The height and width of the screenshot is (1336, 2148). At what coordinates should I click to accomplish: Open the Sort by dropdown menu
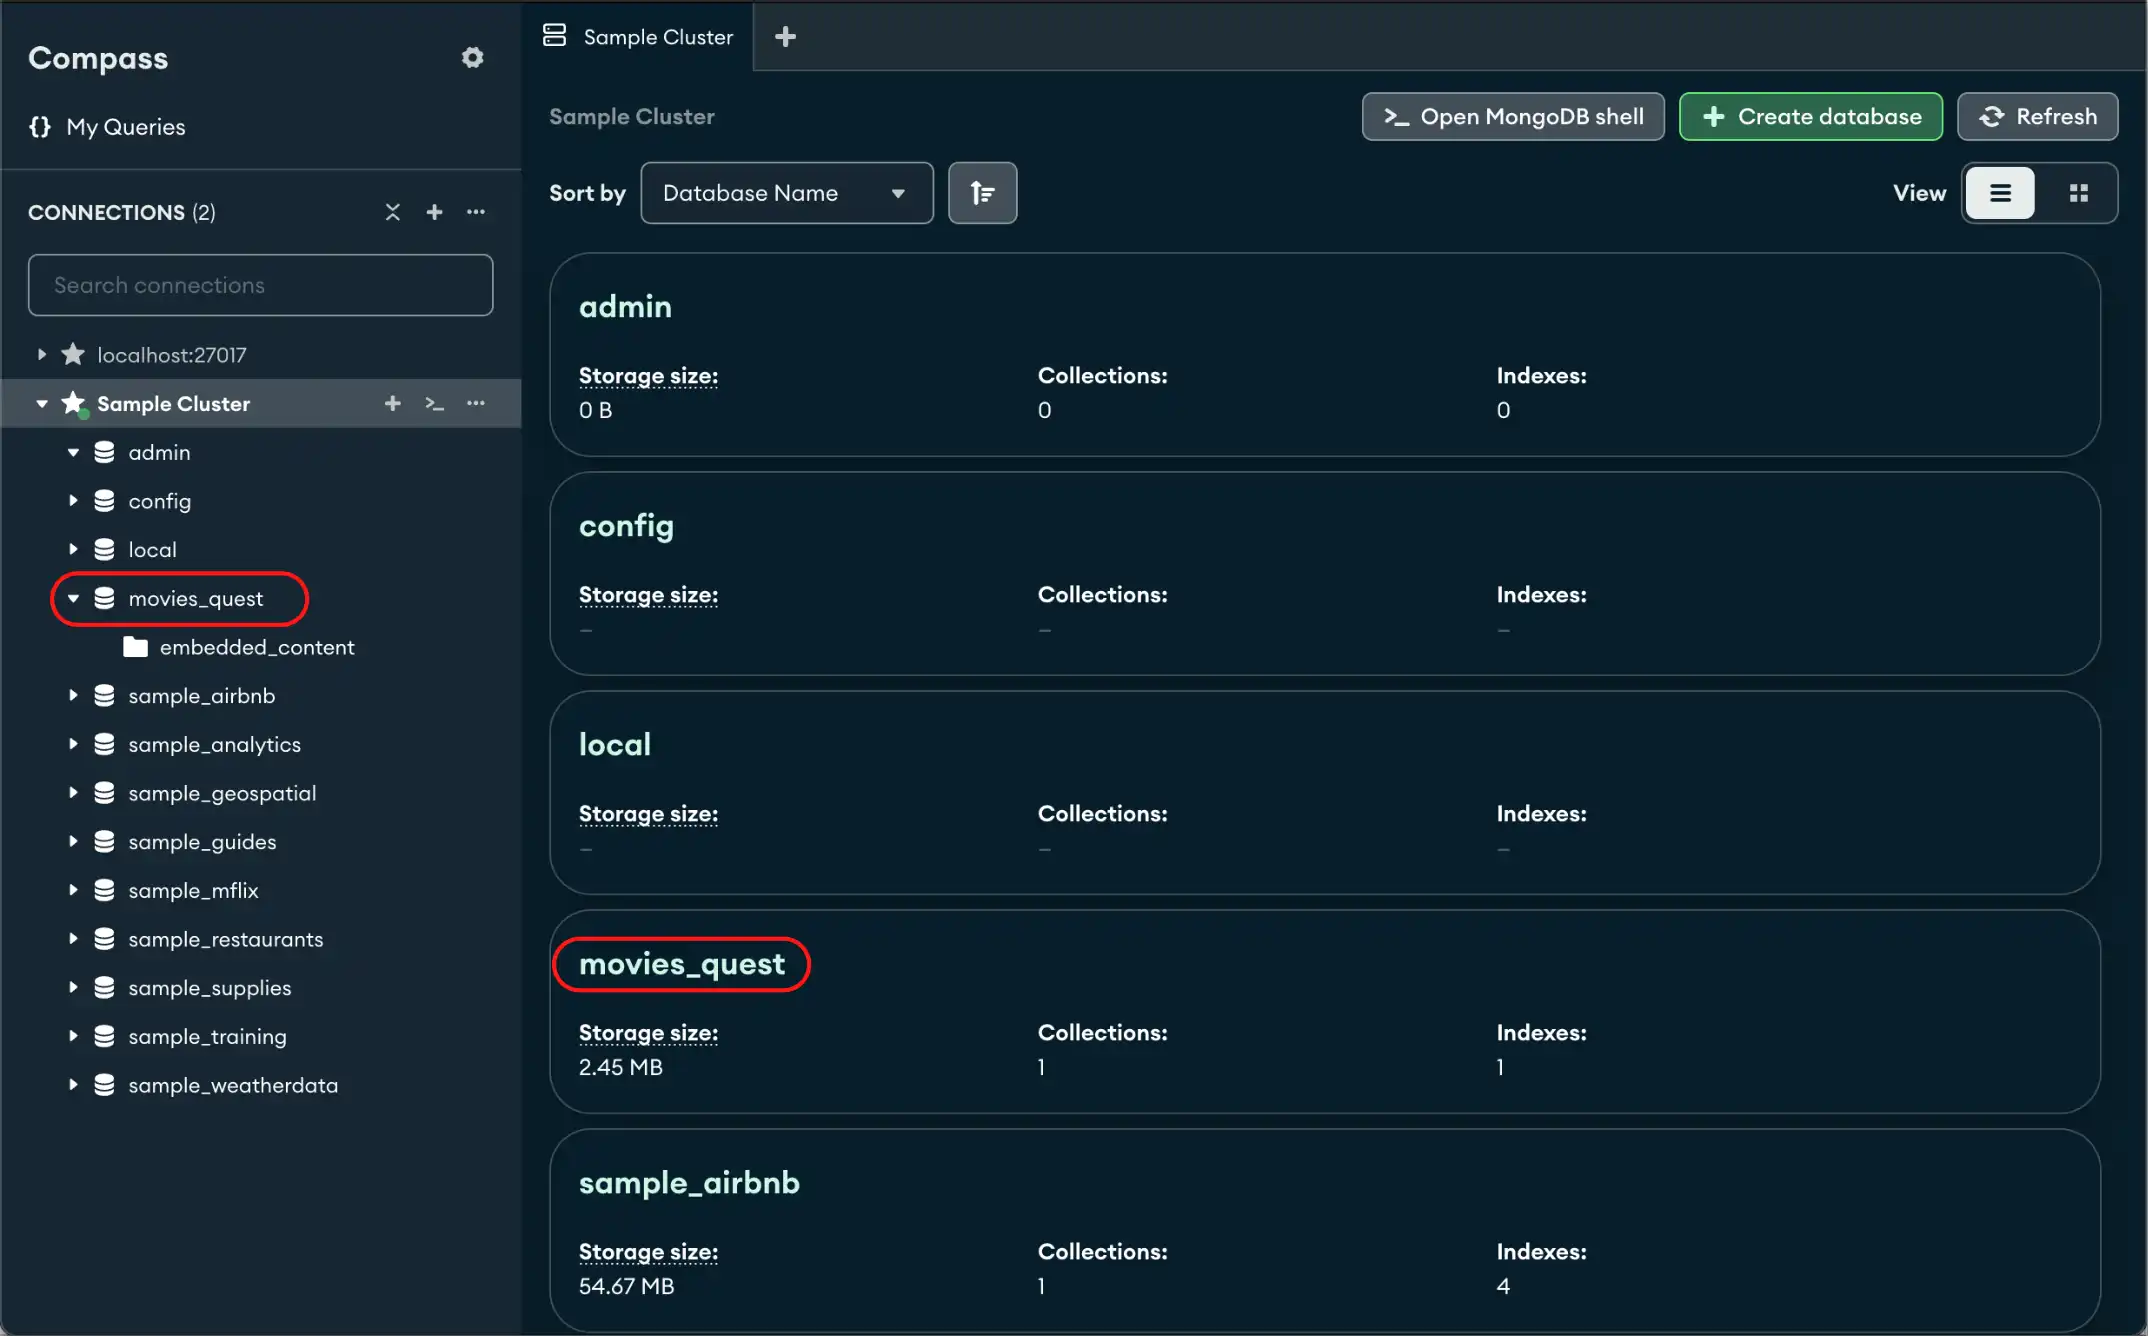point(783,192)
